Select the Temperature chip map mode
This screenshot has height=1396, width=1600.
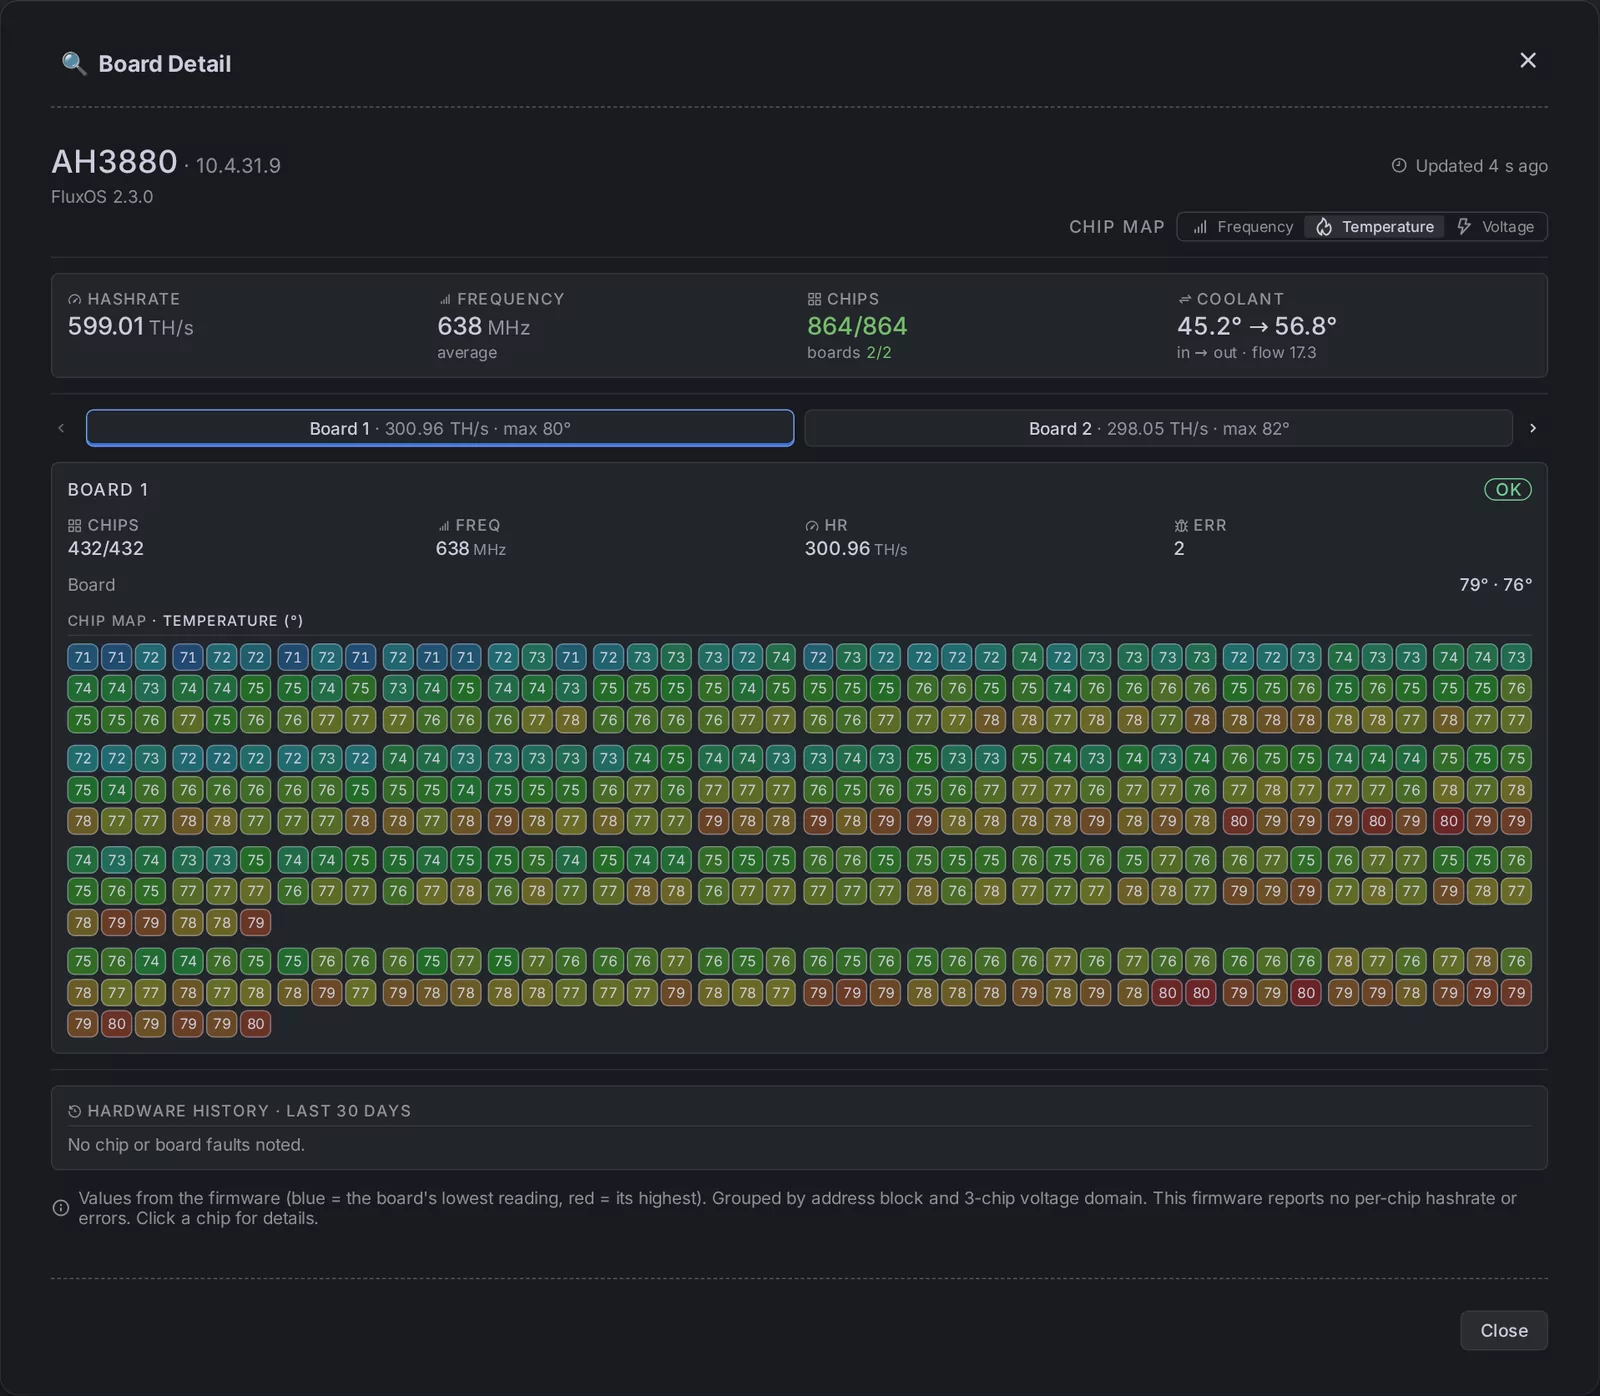pyautogui.click(x=1375, y=227)
